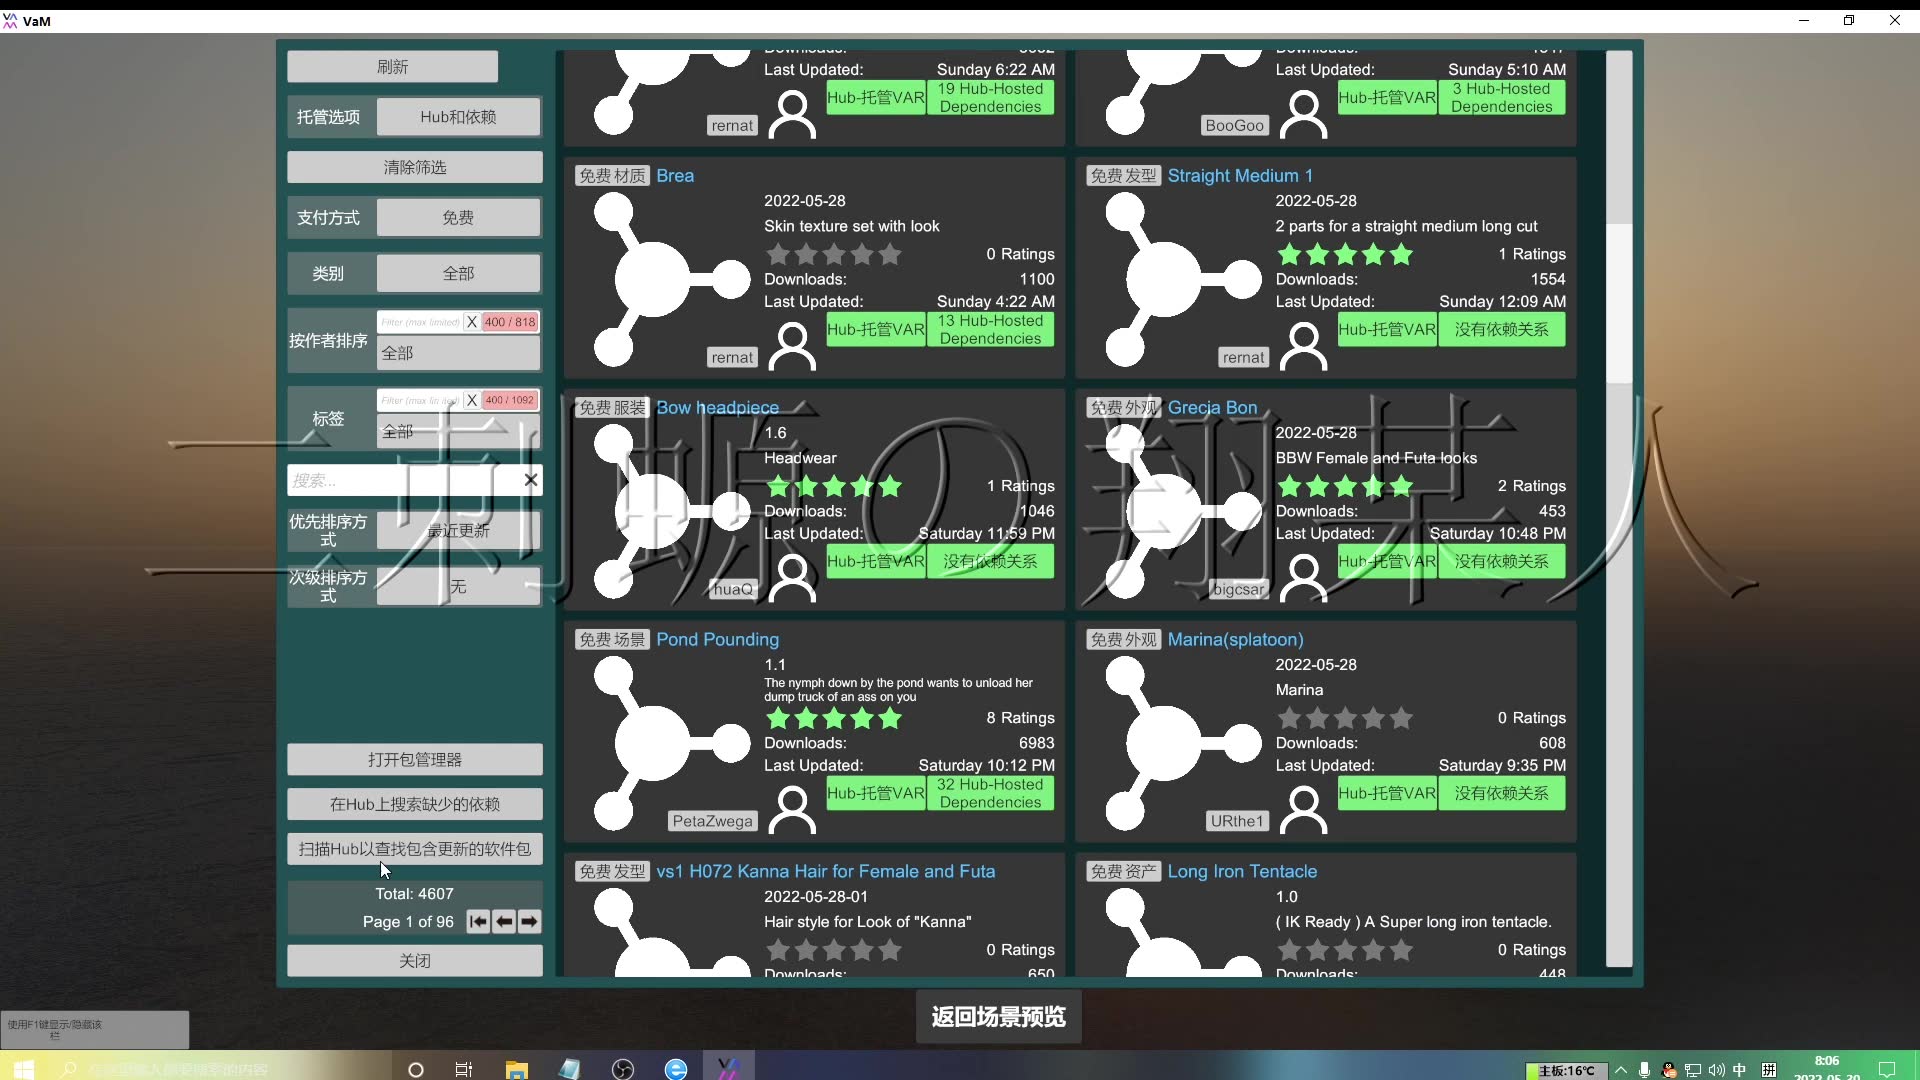Open Microsoft Edge from the taskbar
This screenshot has height=1080, width=1920.
(x=676, y=1069)
